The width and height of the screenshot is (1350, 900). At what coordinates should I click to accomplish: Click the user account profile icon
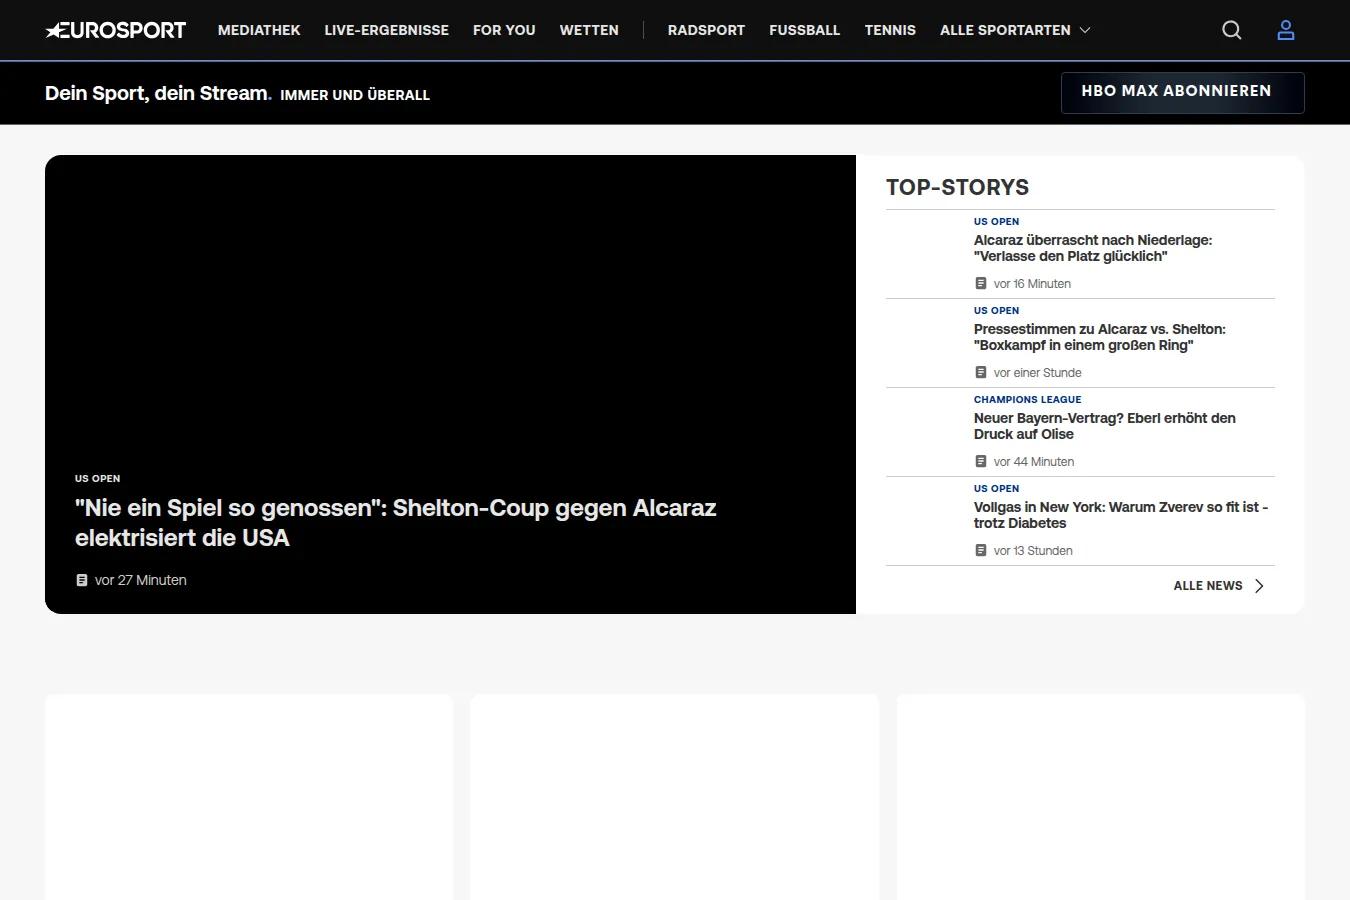(1286, 30)
